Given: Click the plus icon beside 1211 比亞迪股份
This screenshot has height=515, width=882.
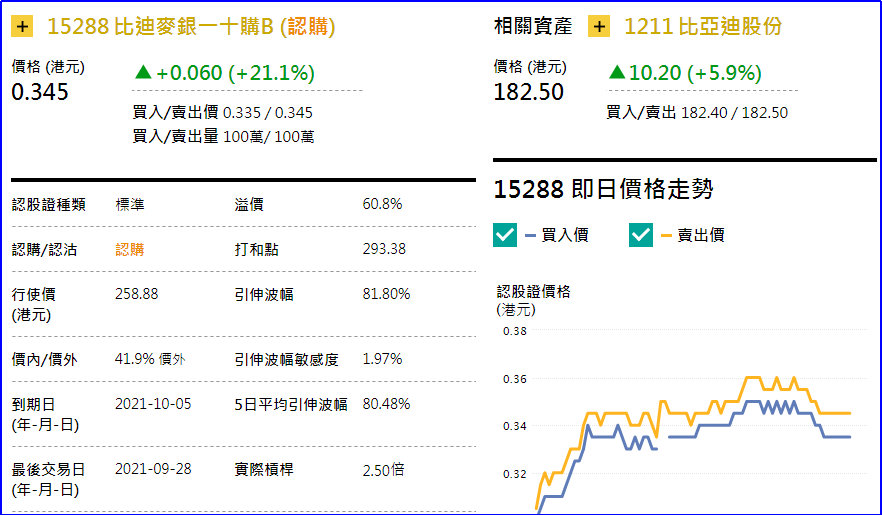Looking at the screenshot, I should (x=599, y=26).
